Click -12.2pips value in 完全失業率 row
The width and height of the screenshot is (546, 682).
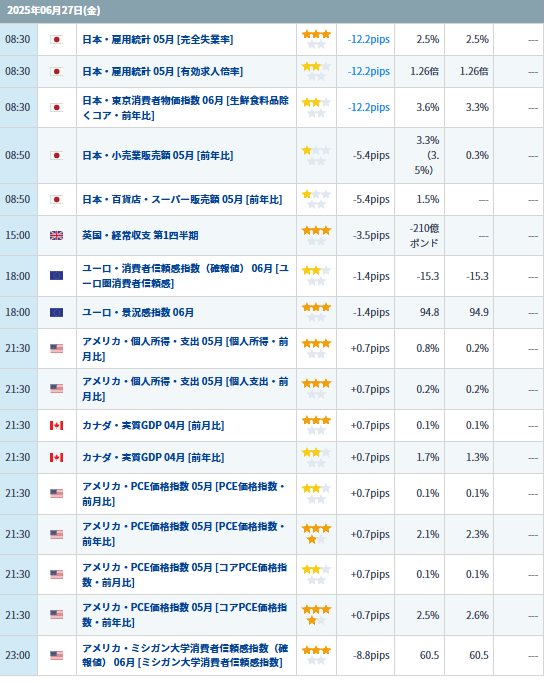(369, 40)
